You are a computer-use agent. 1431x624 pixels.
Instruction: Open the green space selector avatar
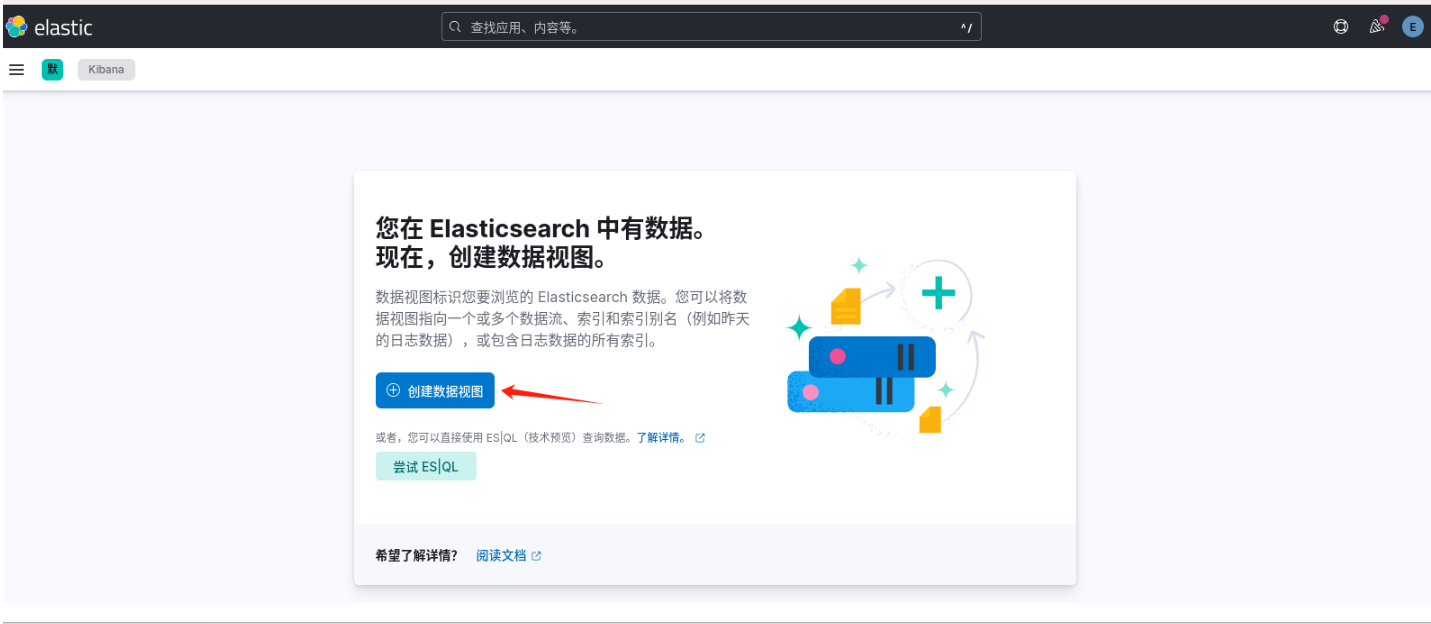point(52,69)
